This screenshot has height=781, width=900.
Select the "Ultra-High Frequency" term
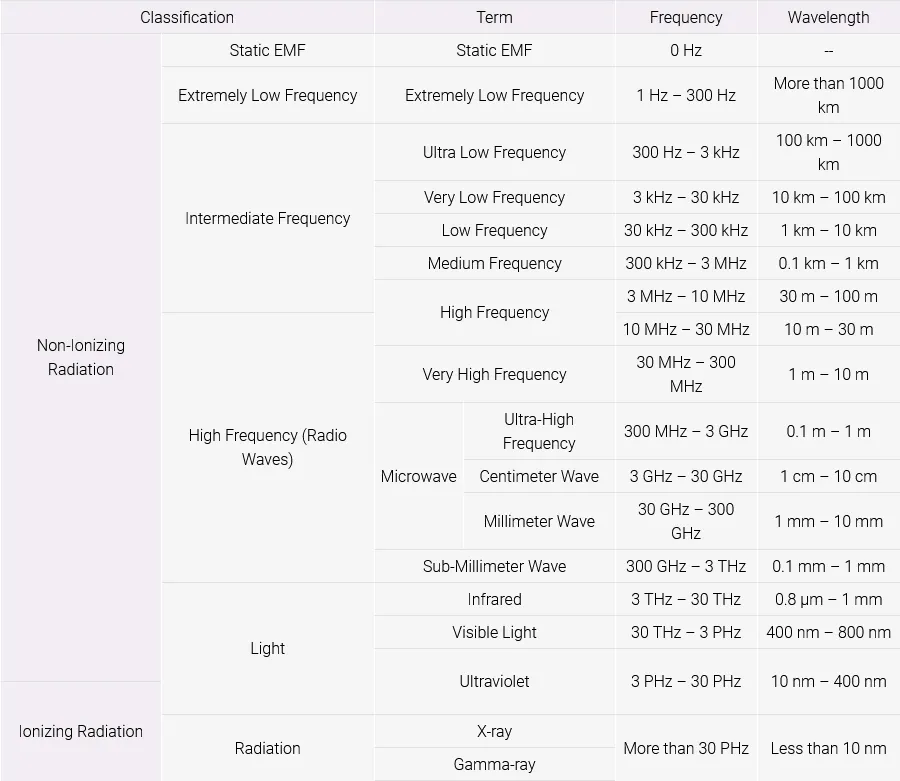539,432
